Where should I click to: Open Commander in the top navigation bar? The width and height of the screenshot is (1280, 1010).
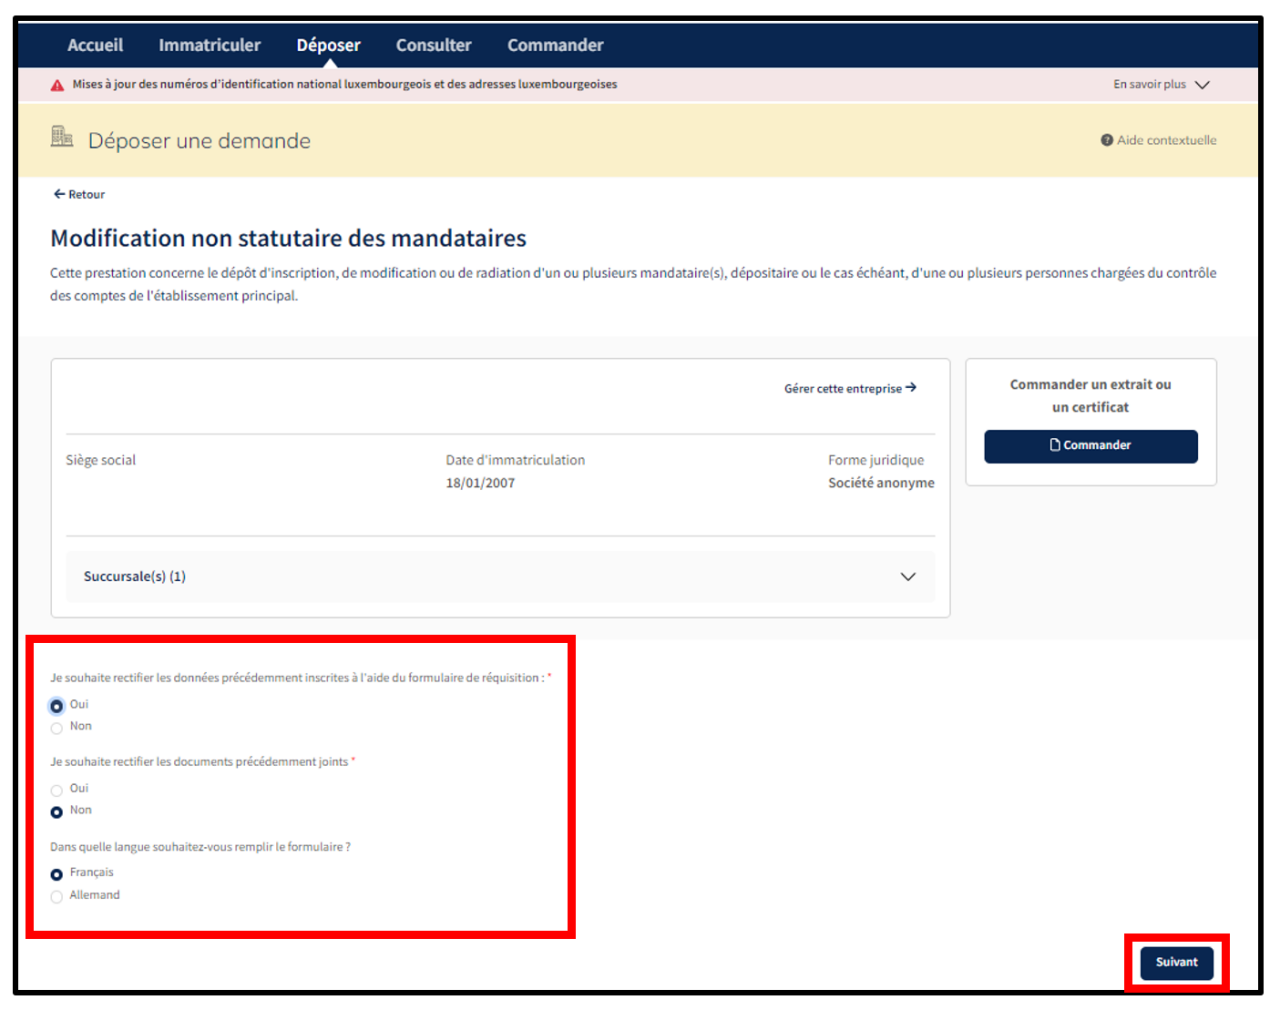tap(555, 45)
